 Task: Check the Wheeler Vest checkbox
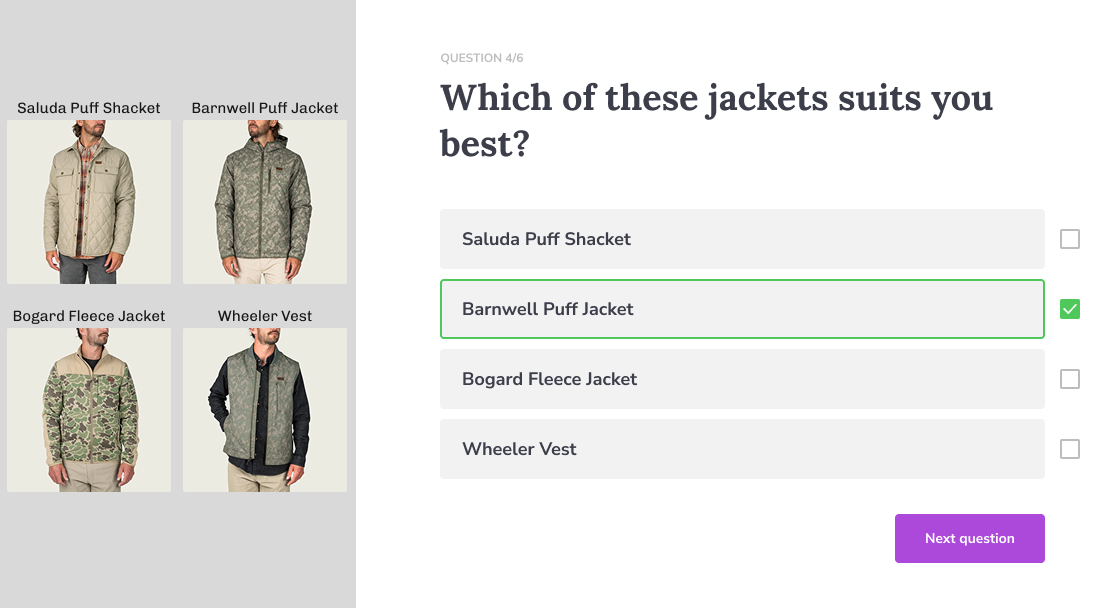(x=1069, y=449)
